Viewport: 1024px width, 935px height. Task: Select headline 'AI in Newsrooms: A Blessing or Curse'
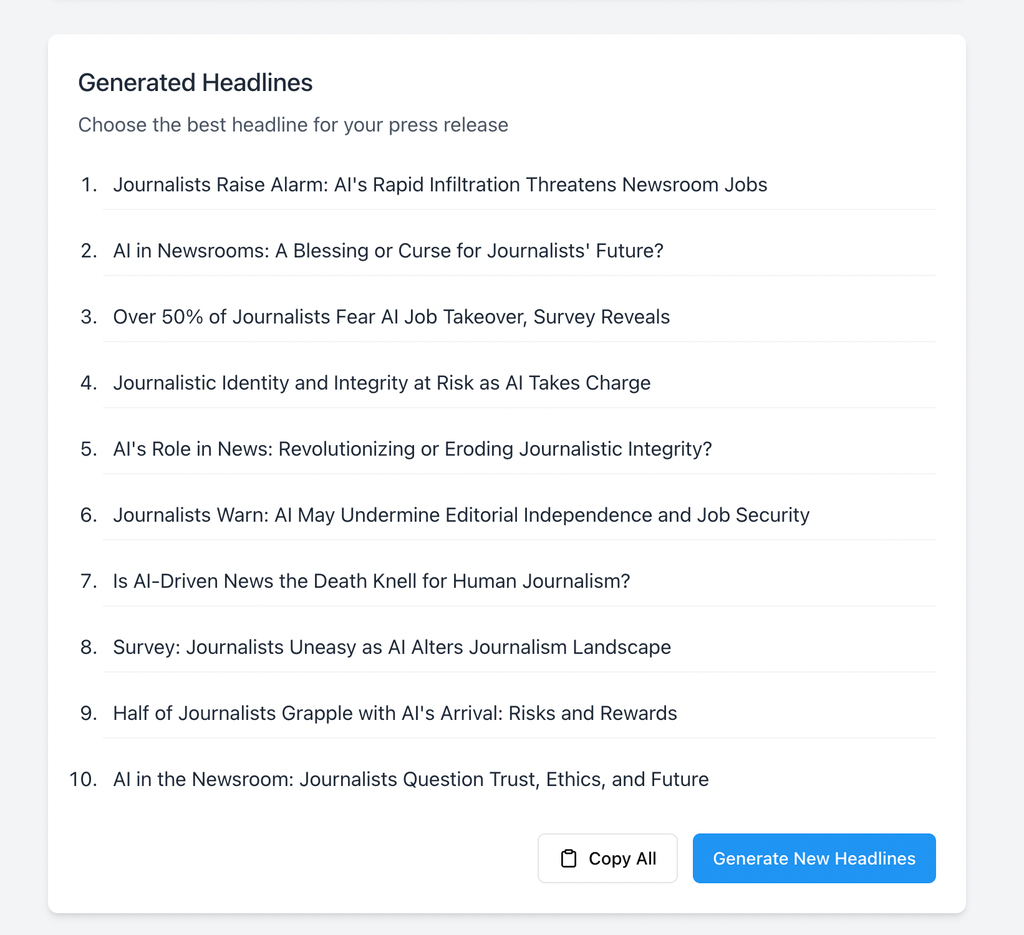388,251
